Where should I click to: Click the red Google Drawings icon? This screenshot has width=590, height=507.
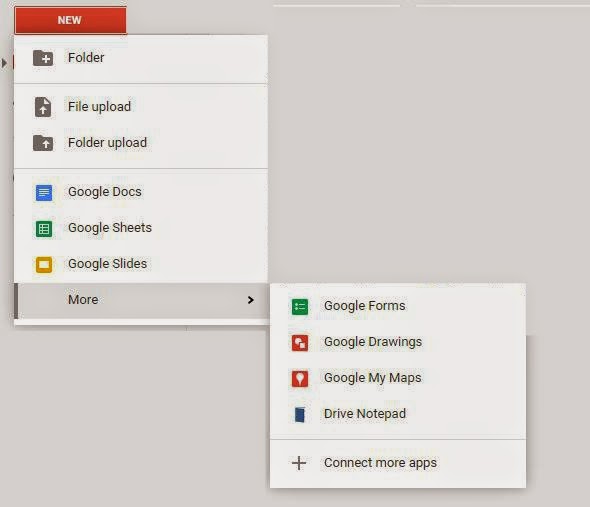300,343
